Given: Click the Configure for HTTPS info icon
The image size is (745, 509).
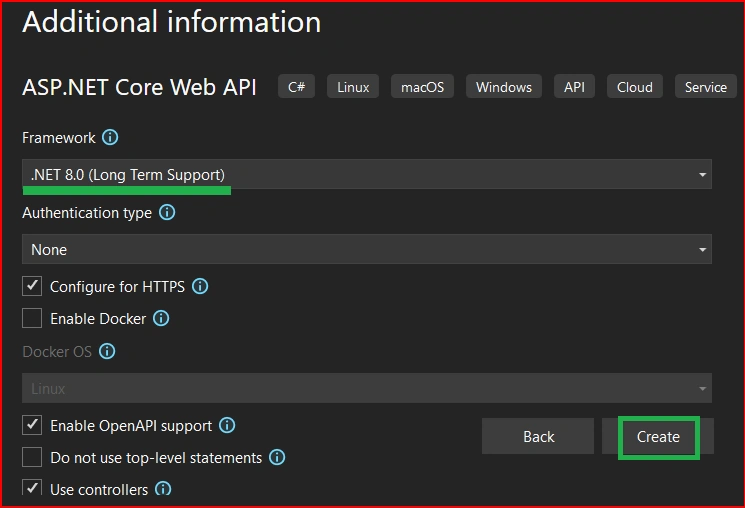Looking at the screenshot, I should point(200,287).
